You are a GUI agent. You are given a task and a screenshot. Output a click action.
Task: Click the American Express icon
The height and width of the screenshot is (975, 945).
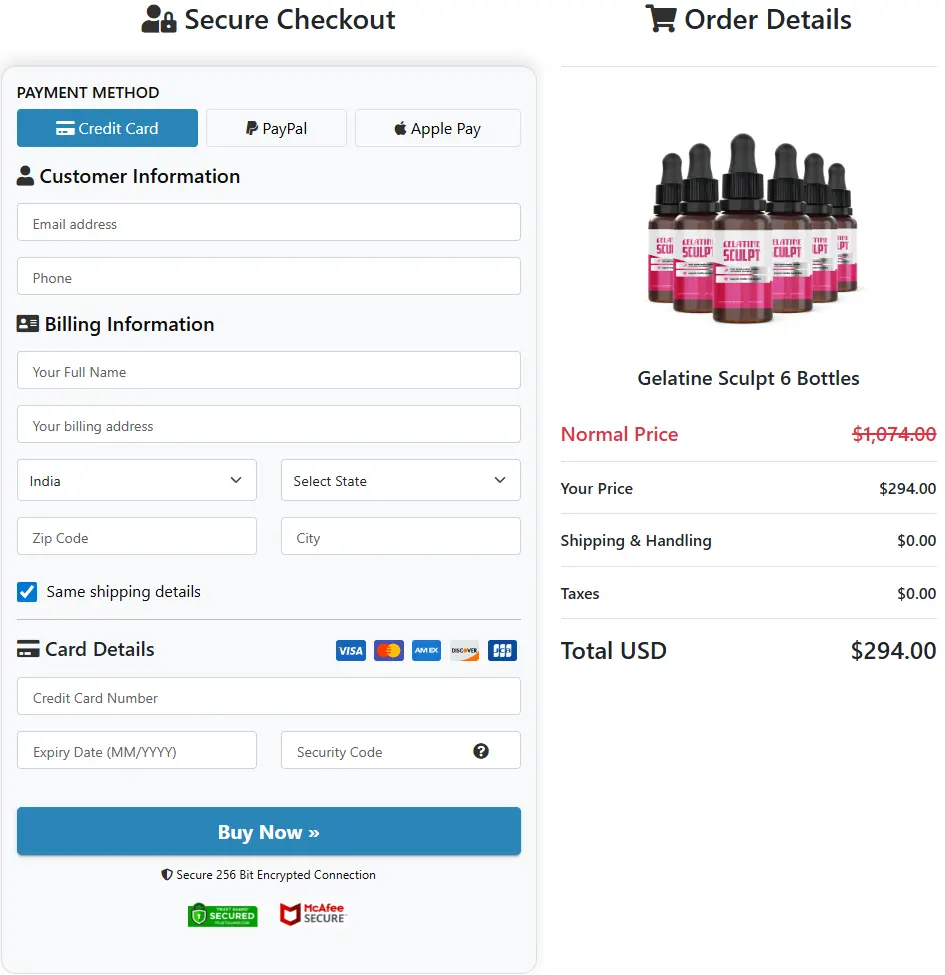[x=426, y=650]
